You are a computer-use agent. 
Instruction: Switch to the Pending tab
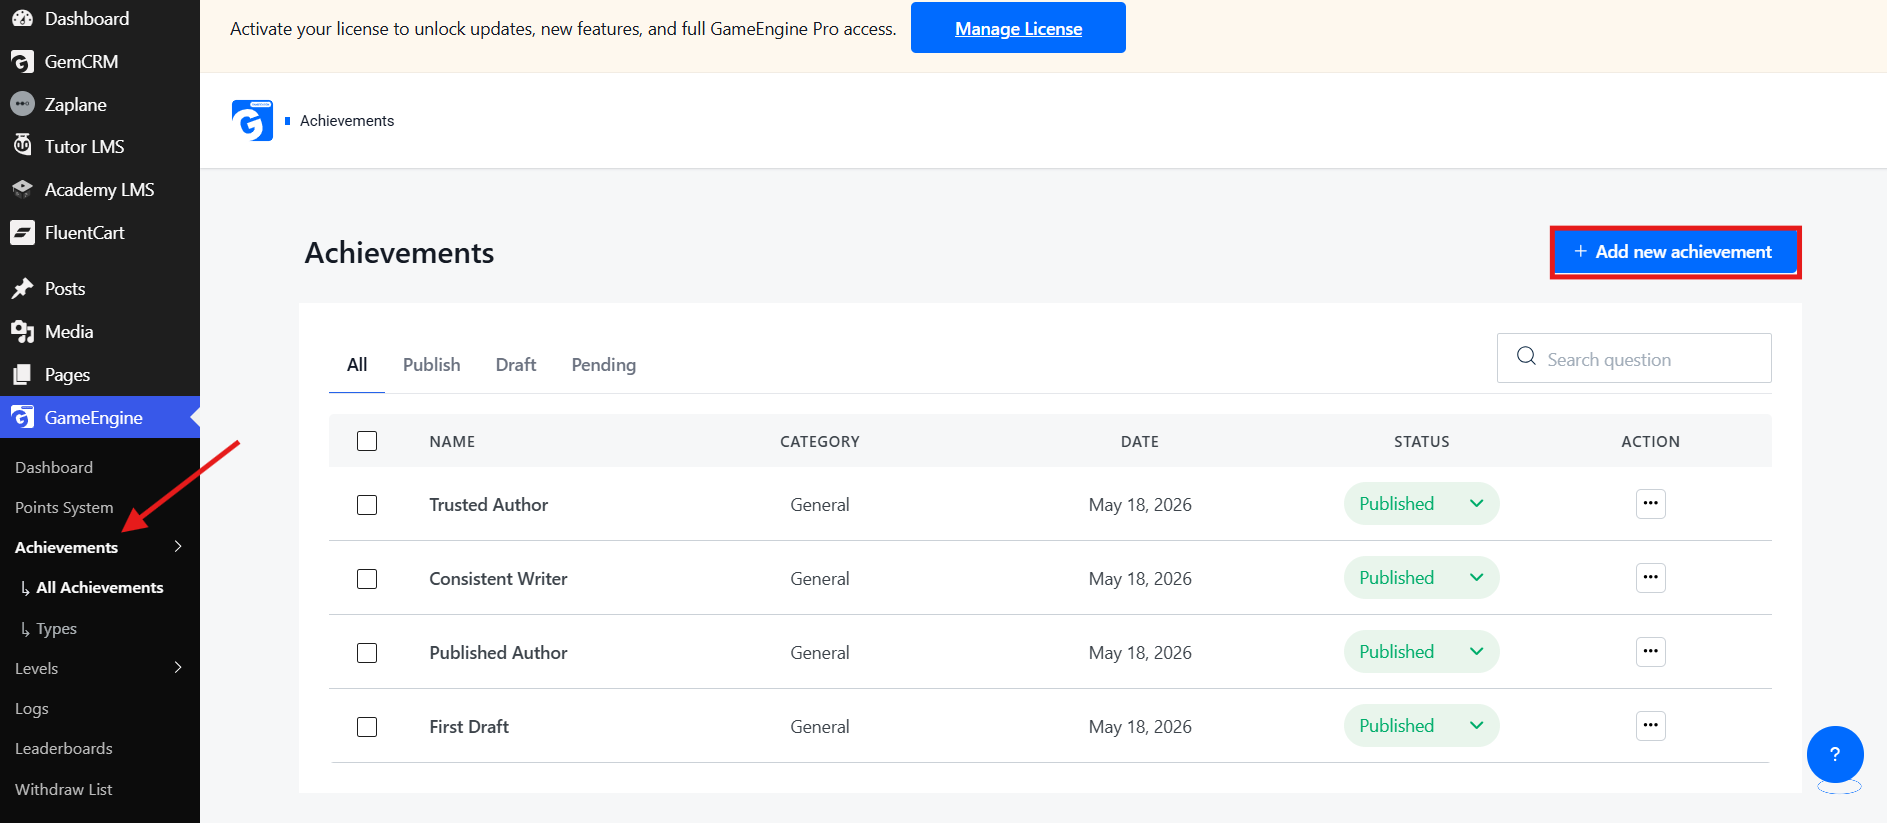(x=604, y=365)
